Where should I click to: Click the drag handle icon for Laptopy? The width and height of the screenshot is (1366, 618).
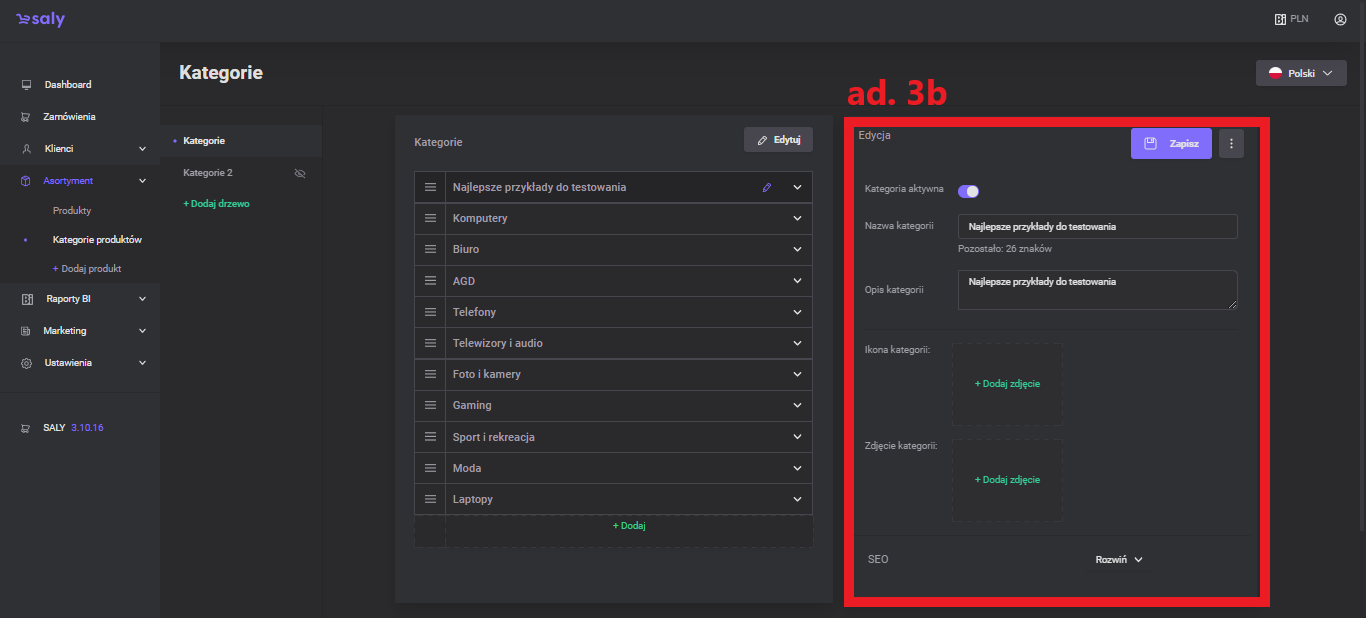[431, 499]
